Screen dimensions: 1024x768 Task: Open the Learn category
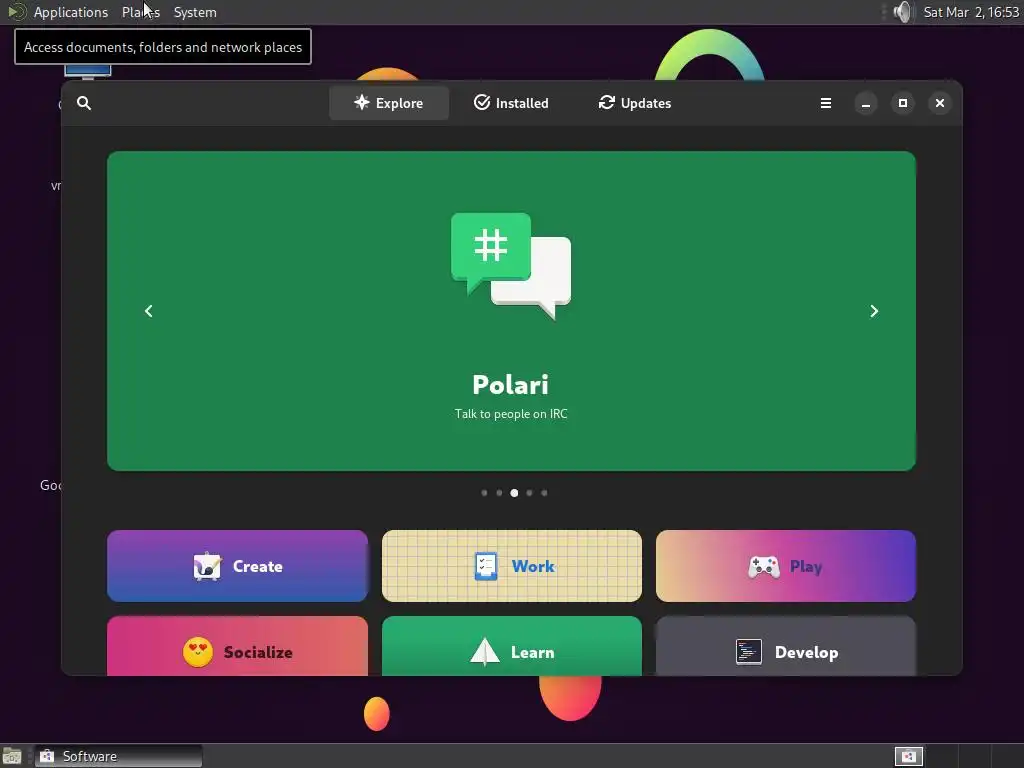tap(512, 647)
